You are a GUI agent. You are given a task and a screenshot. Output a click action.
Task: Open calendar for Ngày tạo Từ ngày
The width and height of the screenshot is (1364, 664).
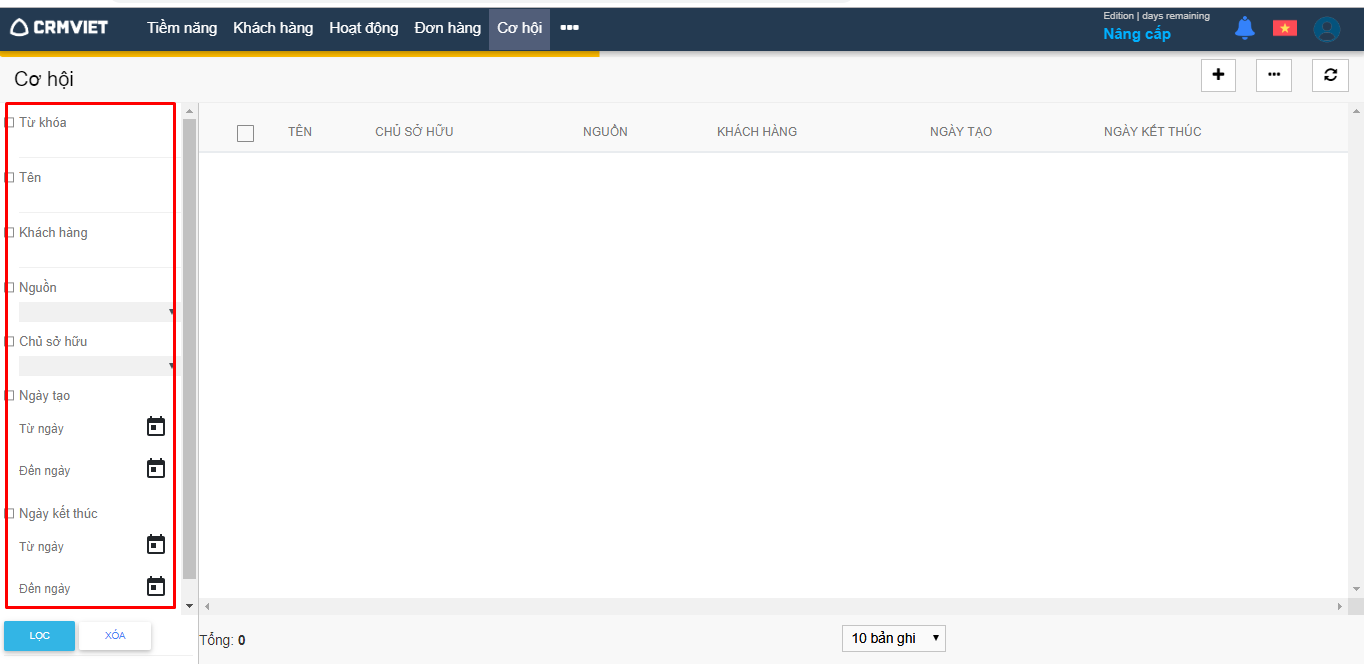click(156, 427)
